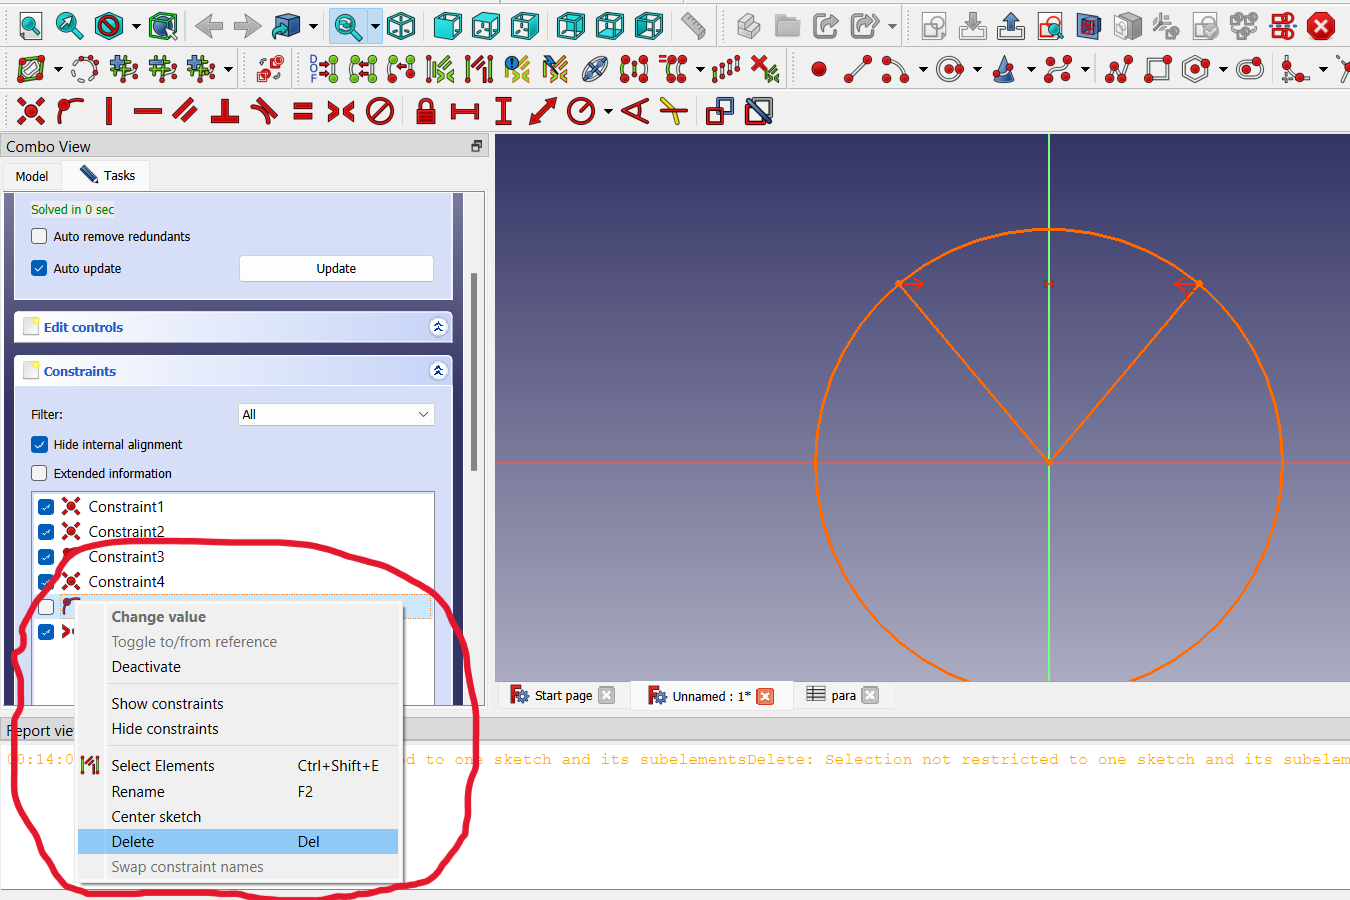
Task: Apply the Angle constraint
Action: pos(635,110)
